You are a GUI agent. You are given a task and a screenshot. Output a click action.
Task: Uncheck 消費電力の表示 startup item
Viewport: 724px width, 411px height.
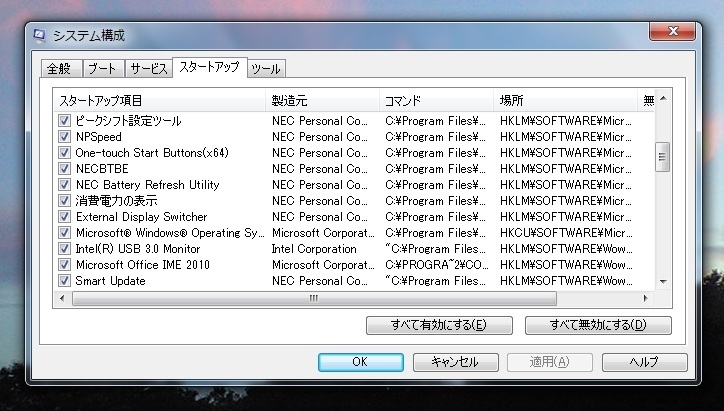pos(64,201)
